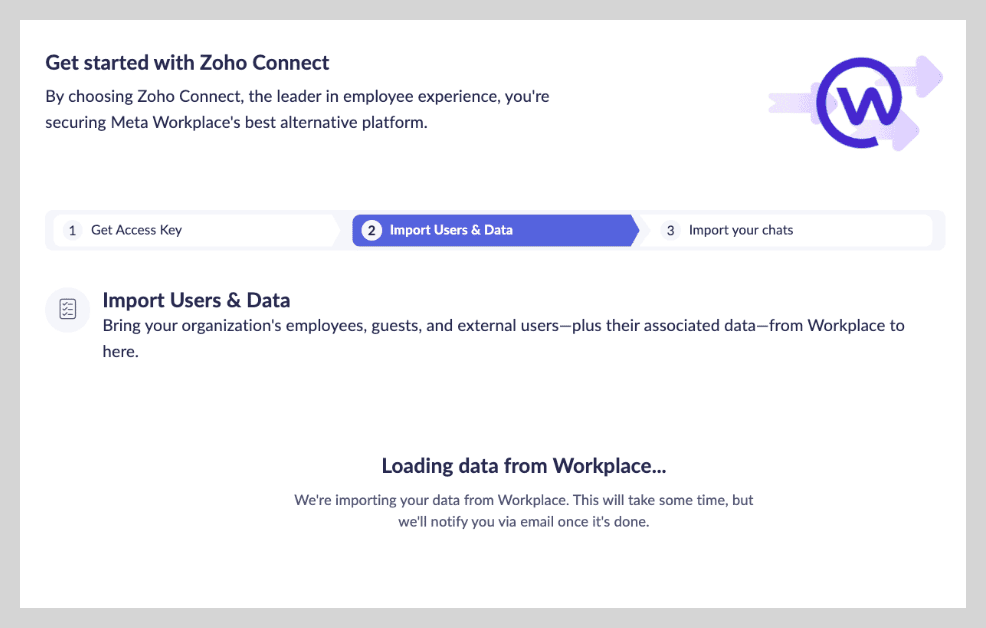Select the highlighted Import Users & Data step
Screen dimensions: 986x628
[x=451, y=230]
